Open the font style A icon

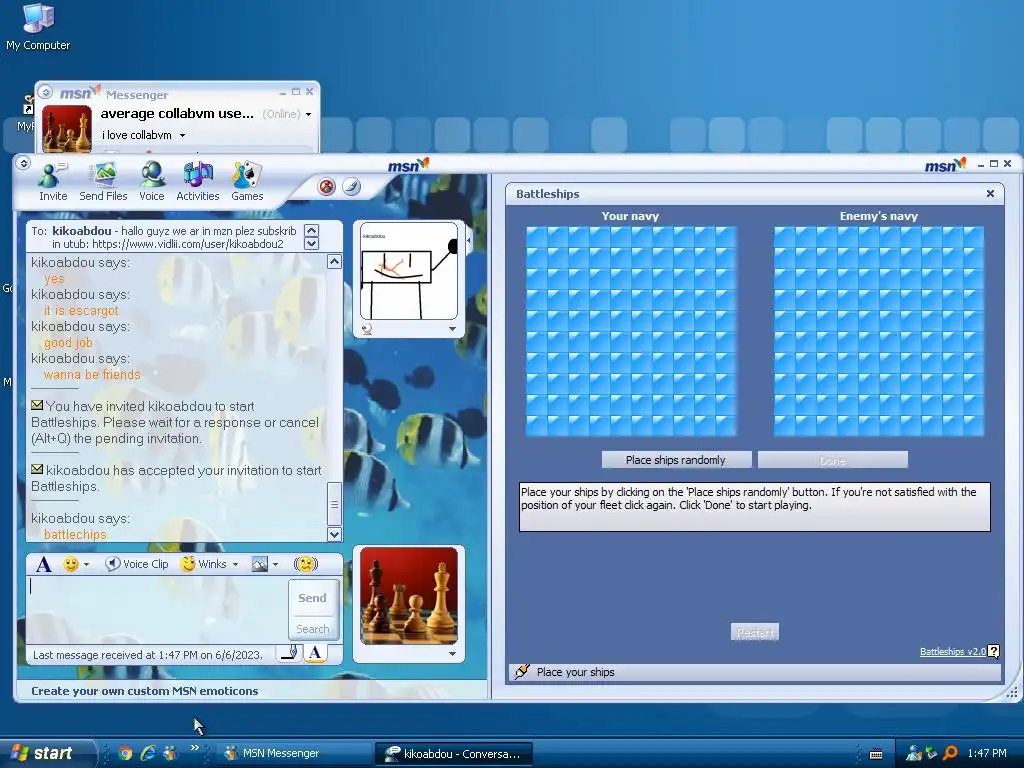[43, 564]
